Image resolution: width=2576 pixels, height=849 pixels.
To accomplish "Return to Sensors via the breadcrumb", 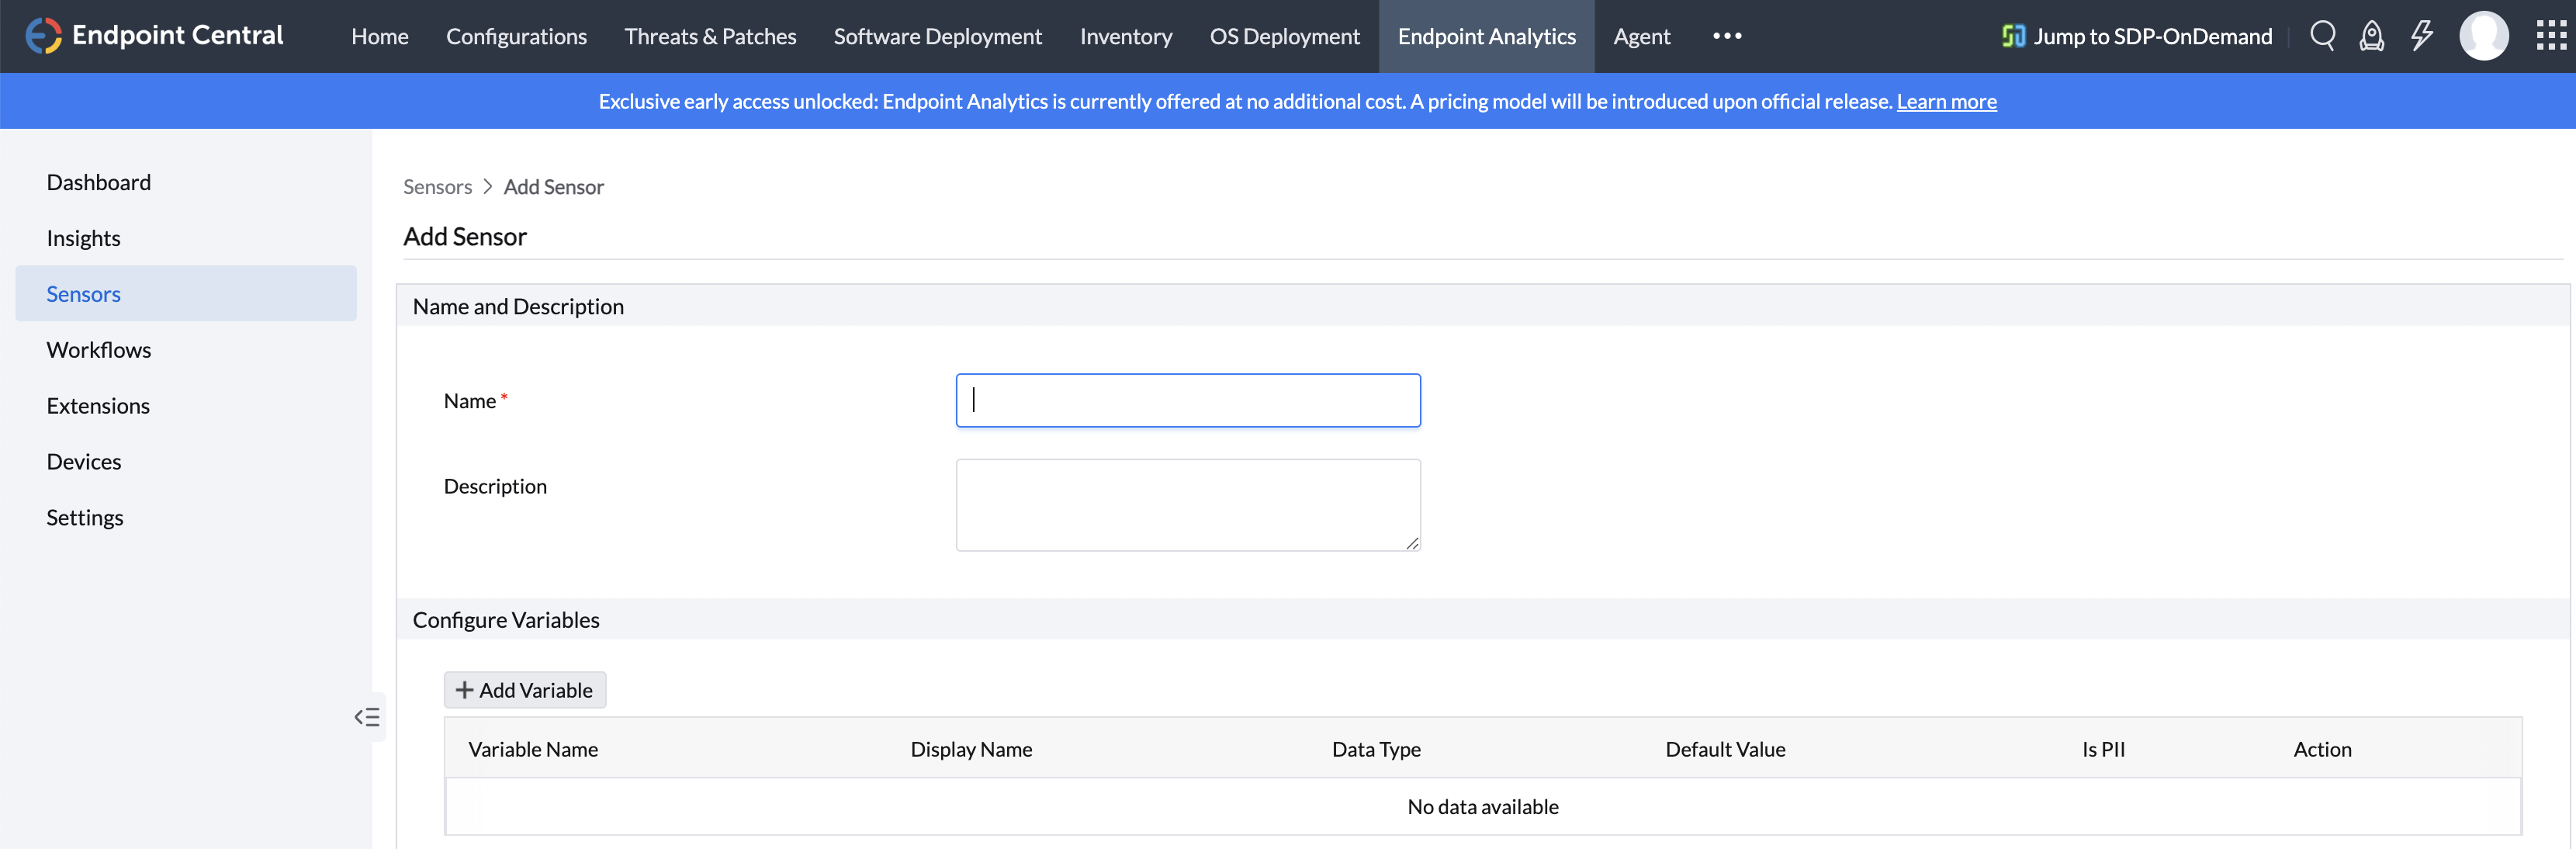I will point(437,186).
